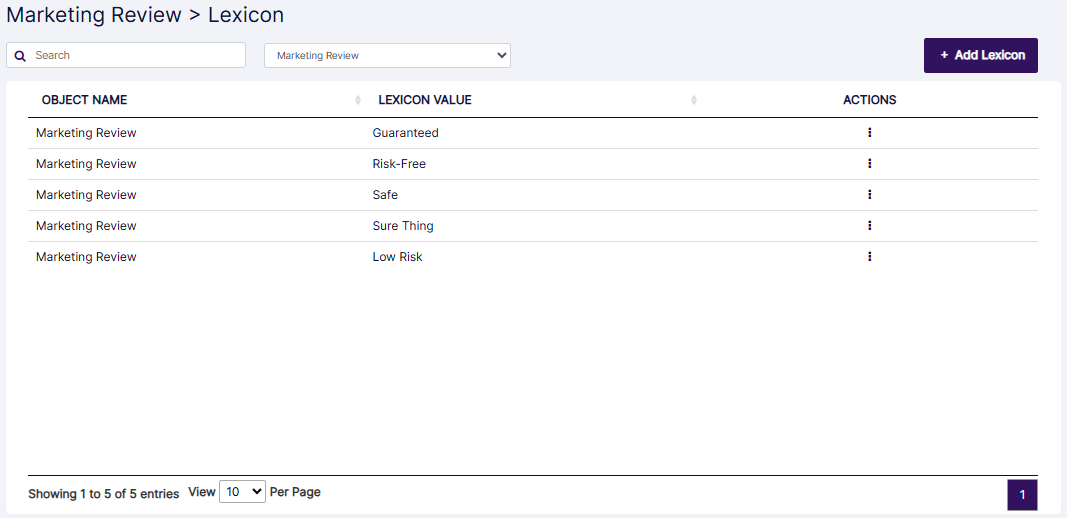The width and height of the screenshot is (1067, 518).
Task: Open the Marketing Review object dropdown
Action: click(387, 55)
